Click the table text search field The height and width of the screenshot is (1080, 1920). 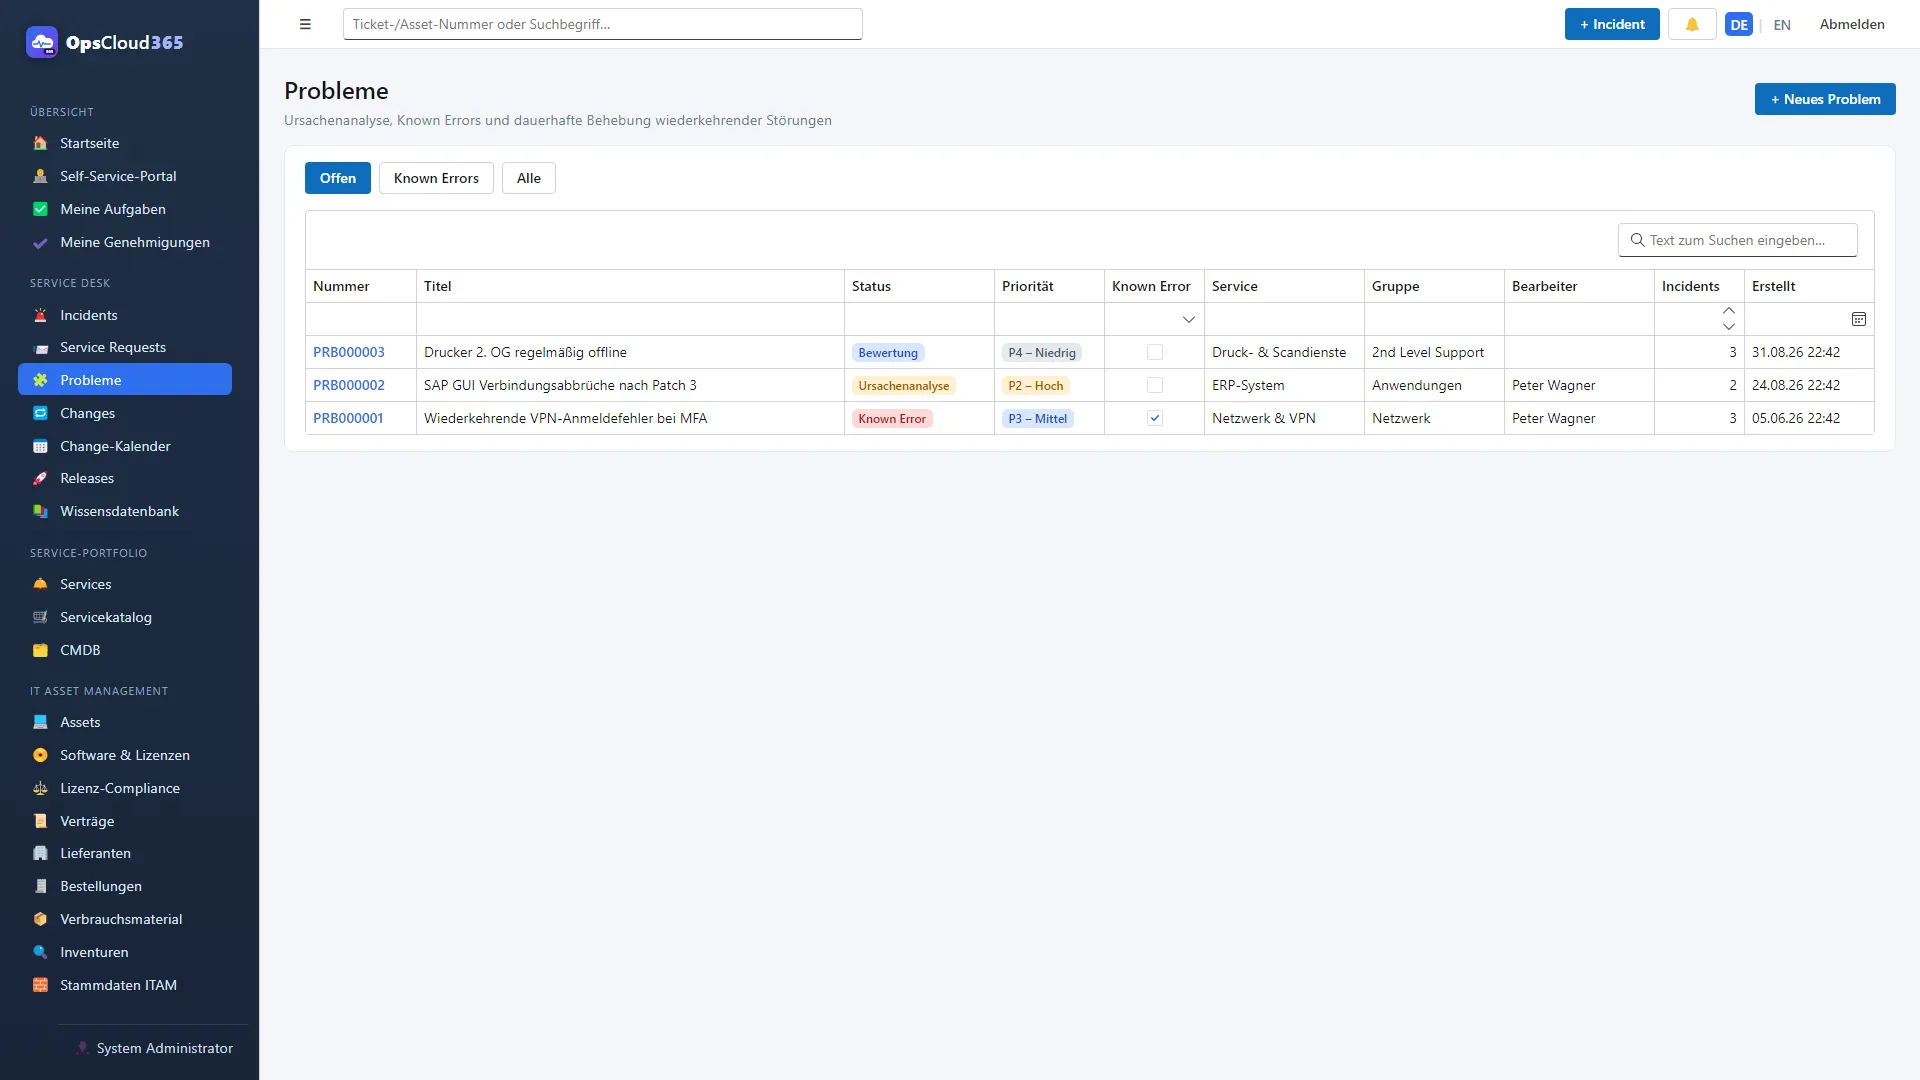click(1738, 240)
